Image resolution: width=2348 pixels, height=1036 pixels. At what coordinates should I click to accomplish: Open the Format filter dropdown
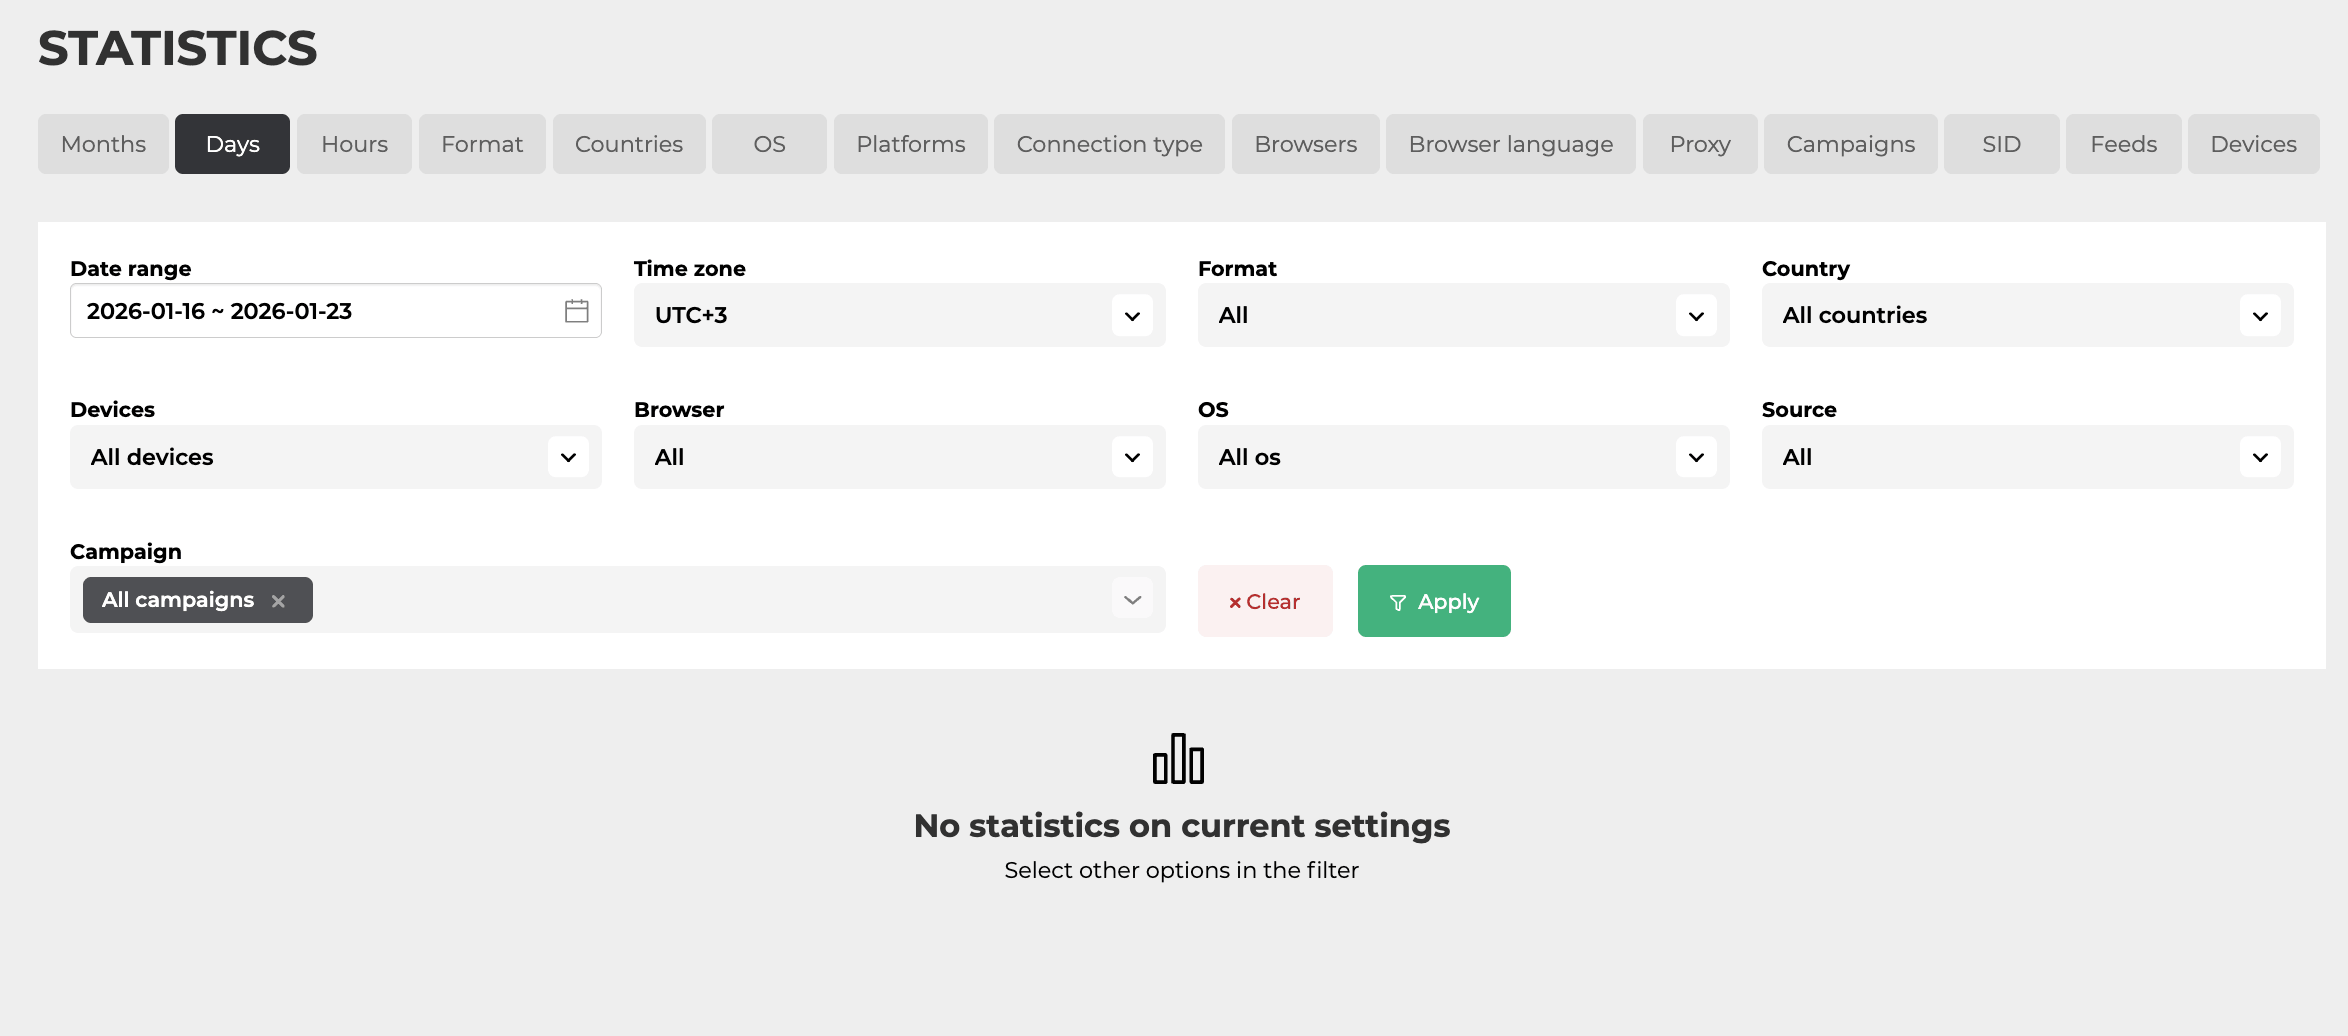click(x=1462, y=316)
